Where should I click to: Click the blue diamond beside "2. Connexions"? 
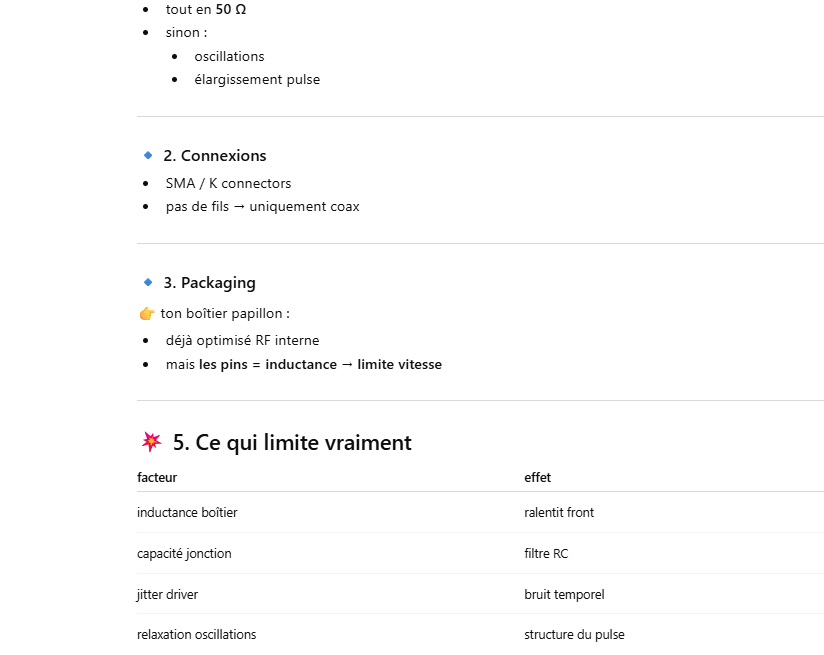pos(148,156)
